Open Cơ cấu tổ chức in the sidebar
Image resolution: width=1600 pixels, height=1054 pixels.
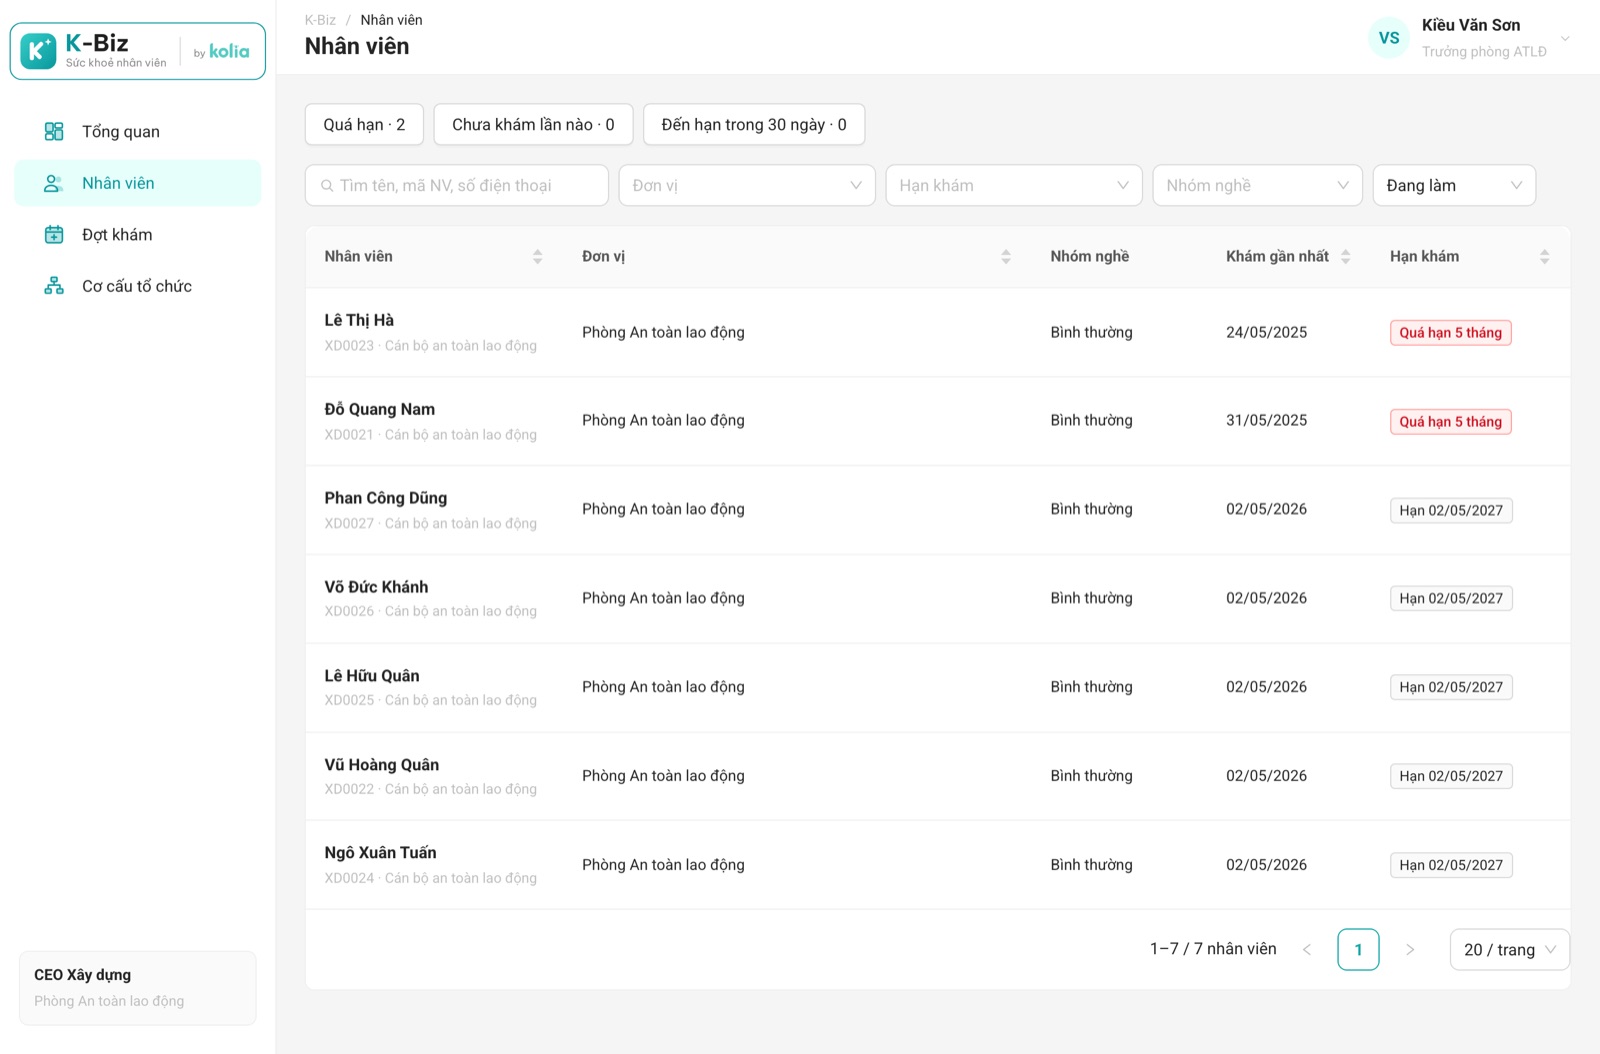tap(138, 286)
